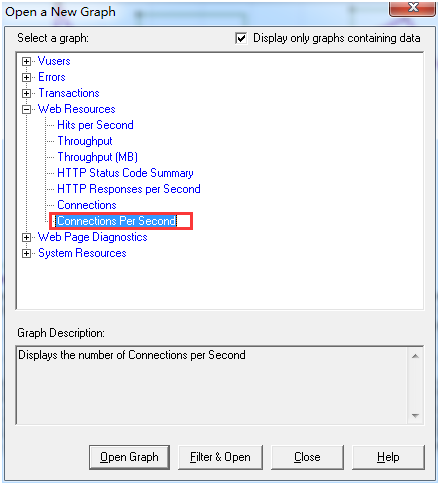Click description scrollbar down arrow

[415, 416]
